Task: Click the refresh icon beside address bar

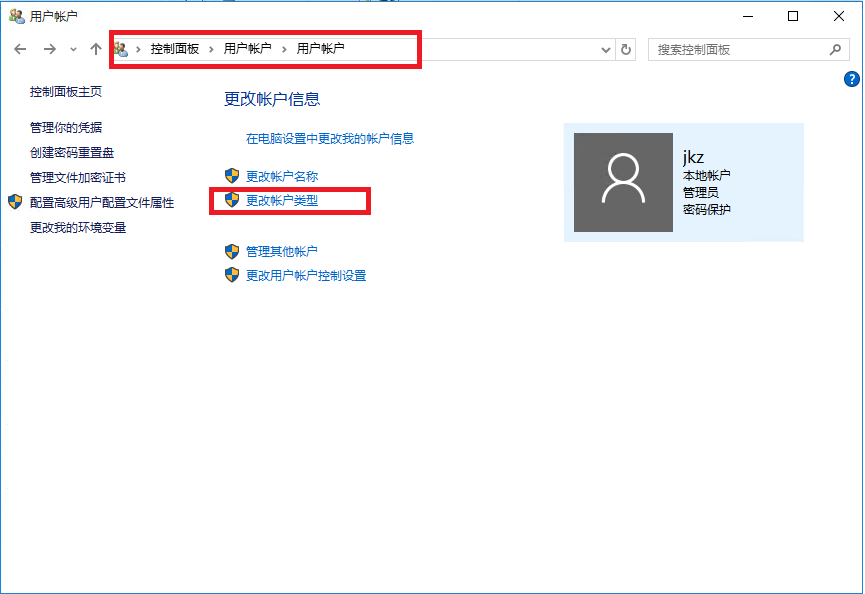Action: pos(625,48)
